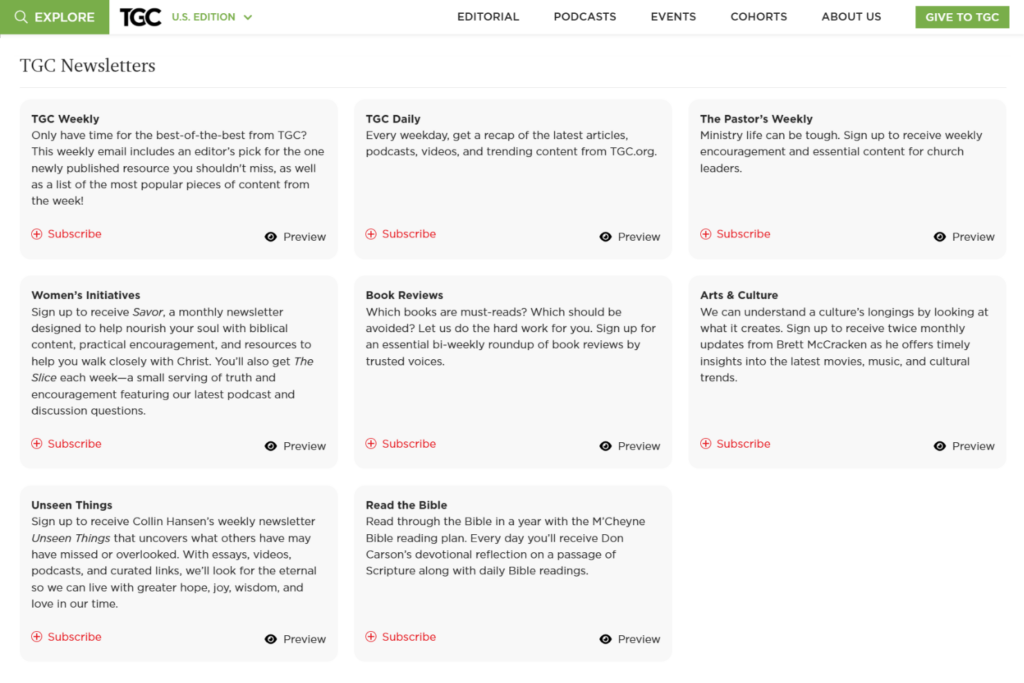
Task: Click the eye icon on Unseen Things card
Action: tap(270, 639)
